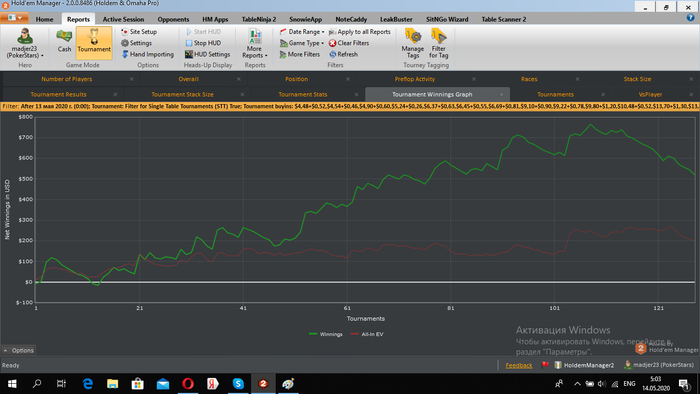Click Stop HUD
Viewport: 700px width, 394px height.
[x=203, y=43]
